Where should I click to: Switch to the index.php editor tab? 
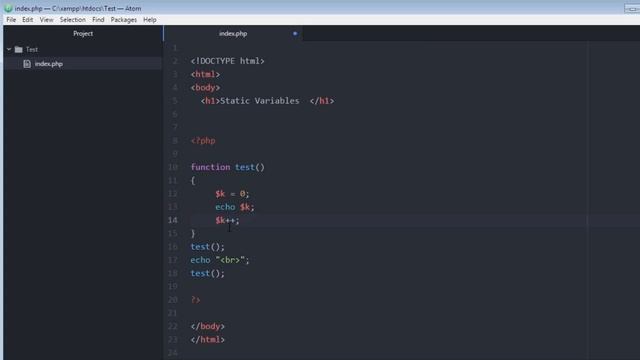pos(233,33)
